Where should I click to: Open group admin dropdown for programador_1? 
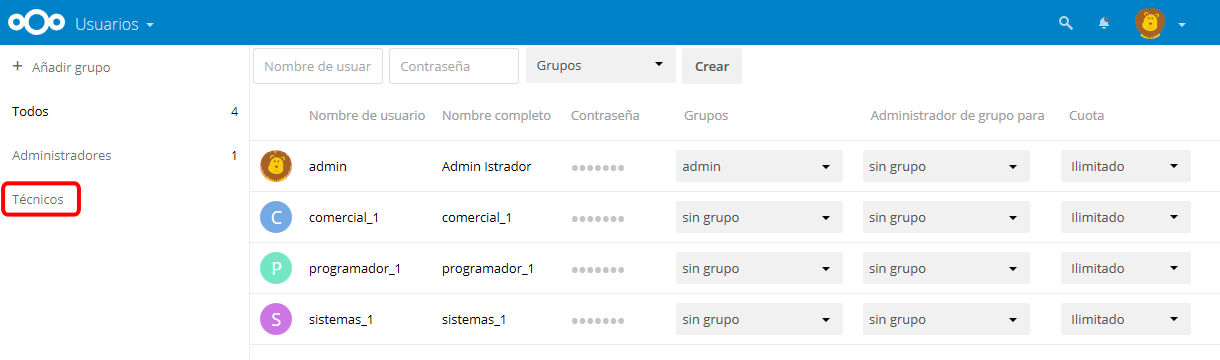pyautogui.click(x=946, y=268)
